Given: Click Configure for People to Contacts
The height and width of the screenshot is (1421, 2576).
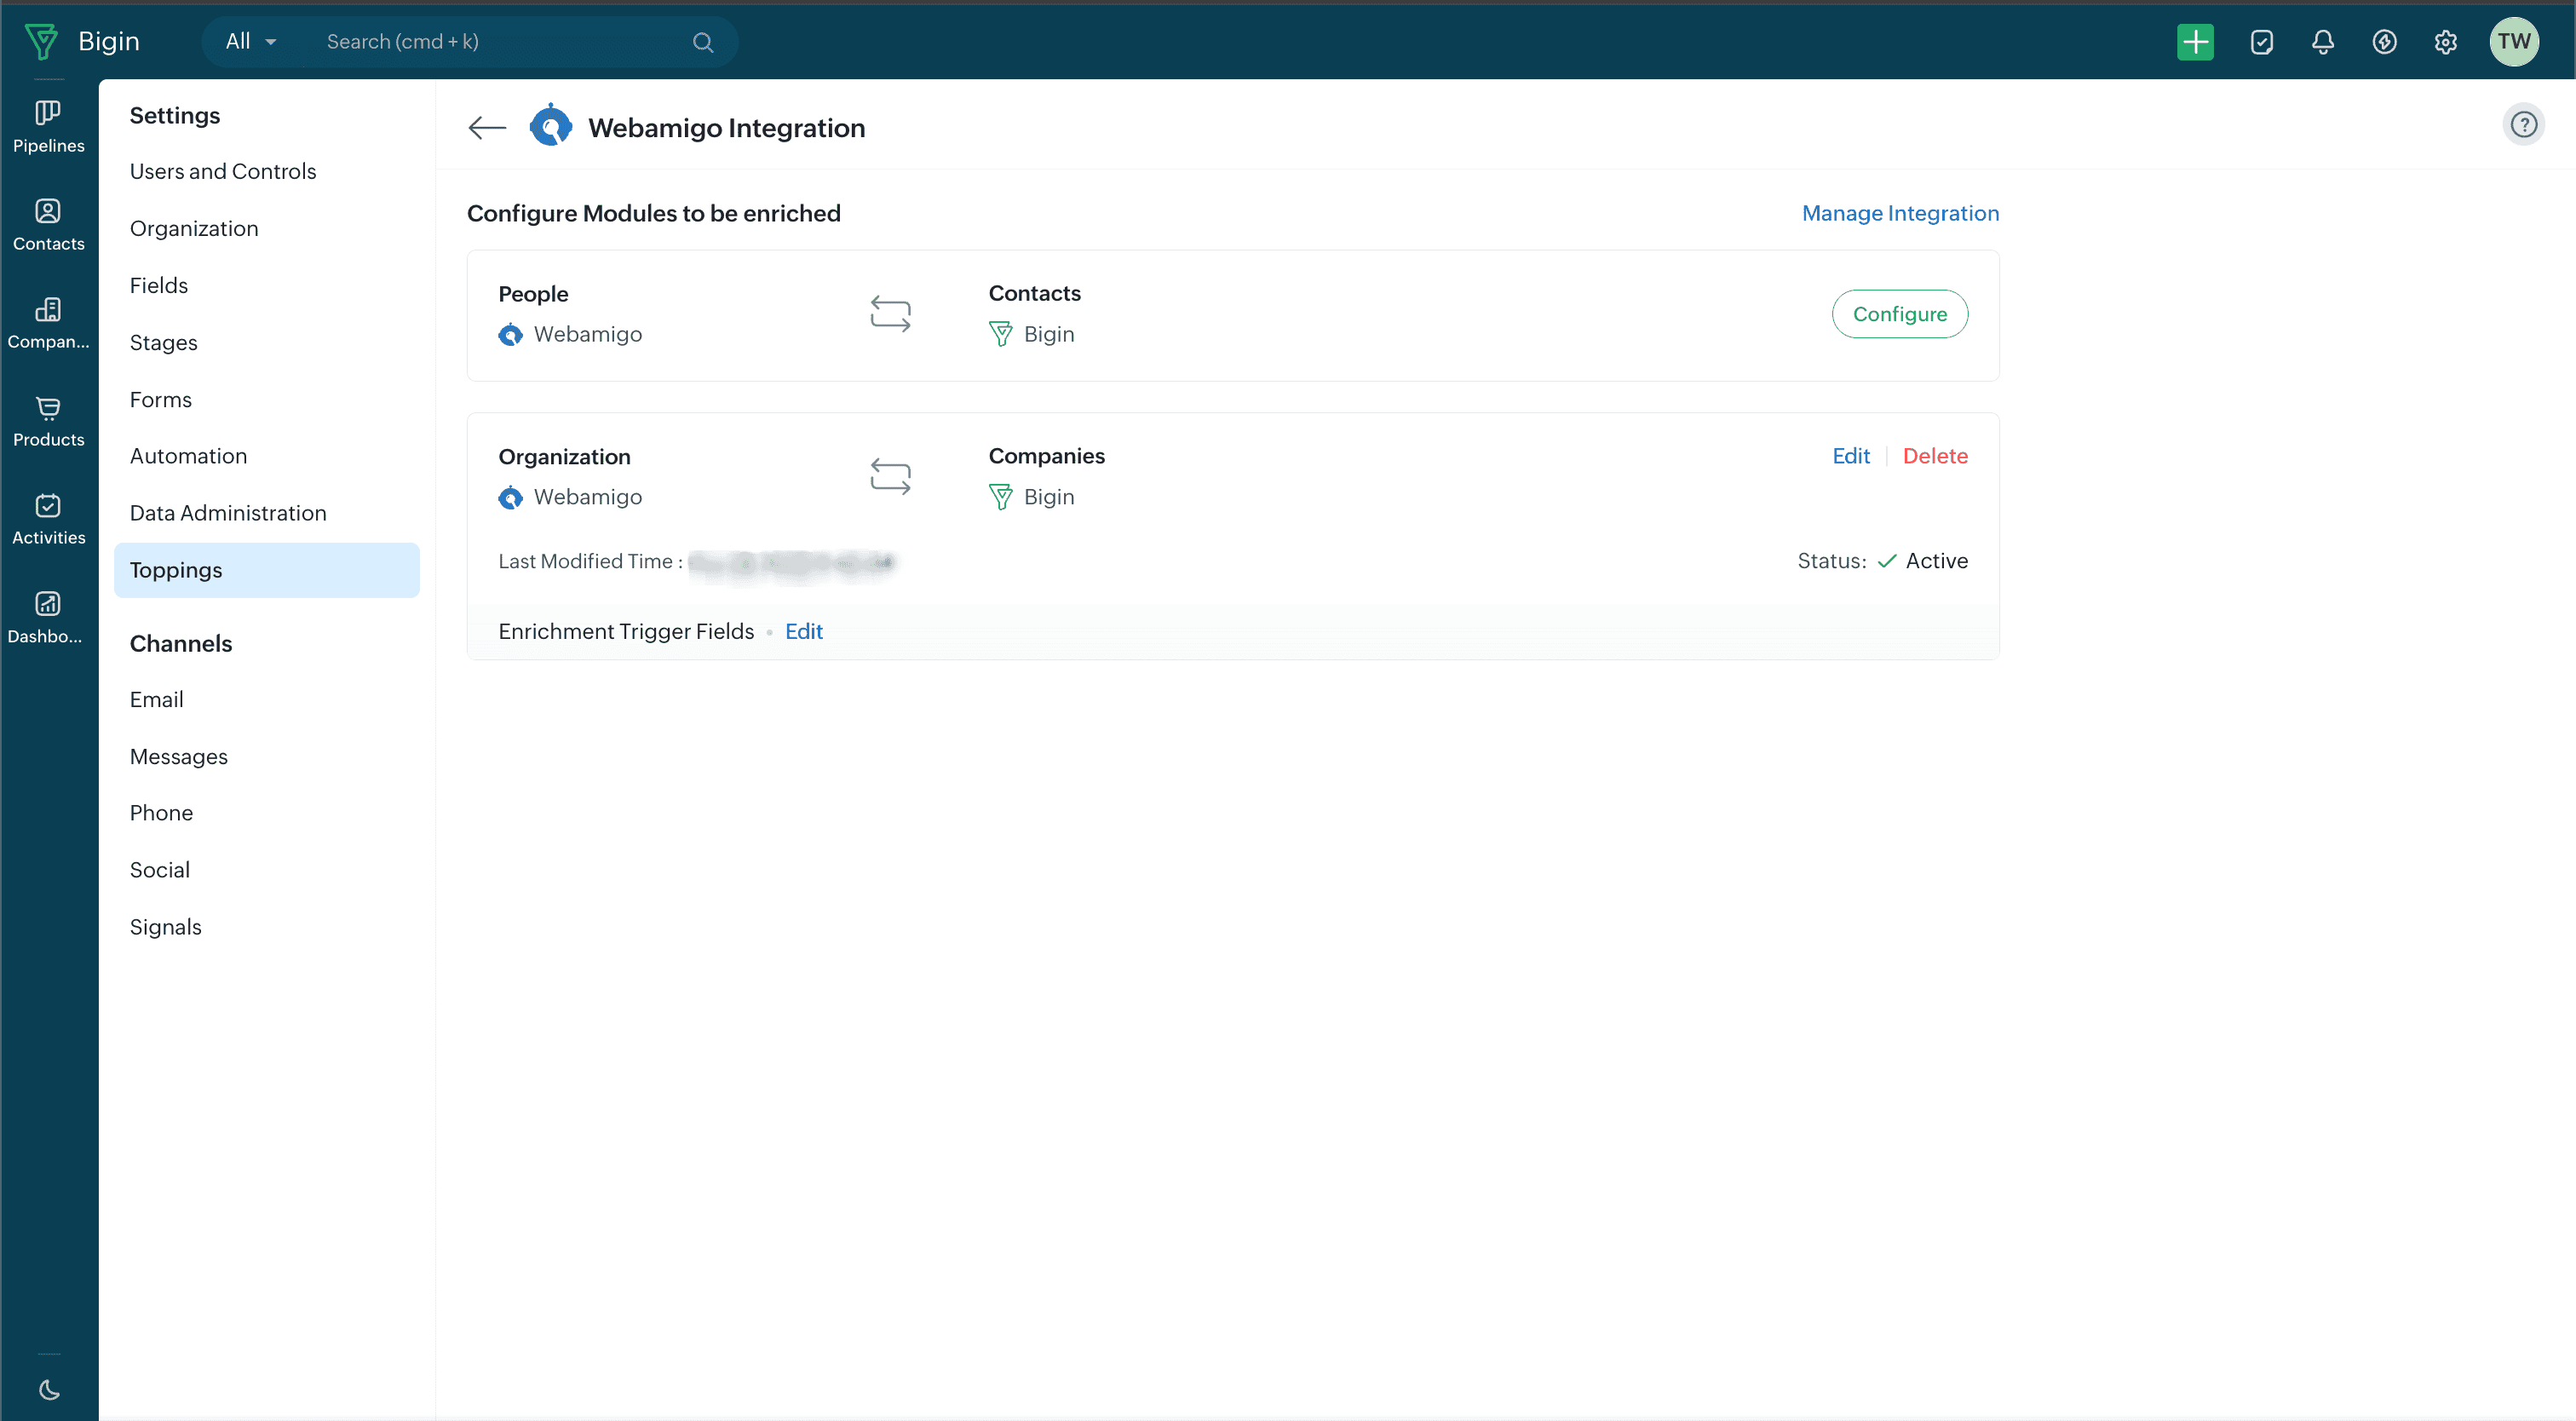Looking at the screenshot, I should [1899, 314].
